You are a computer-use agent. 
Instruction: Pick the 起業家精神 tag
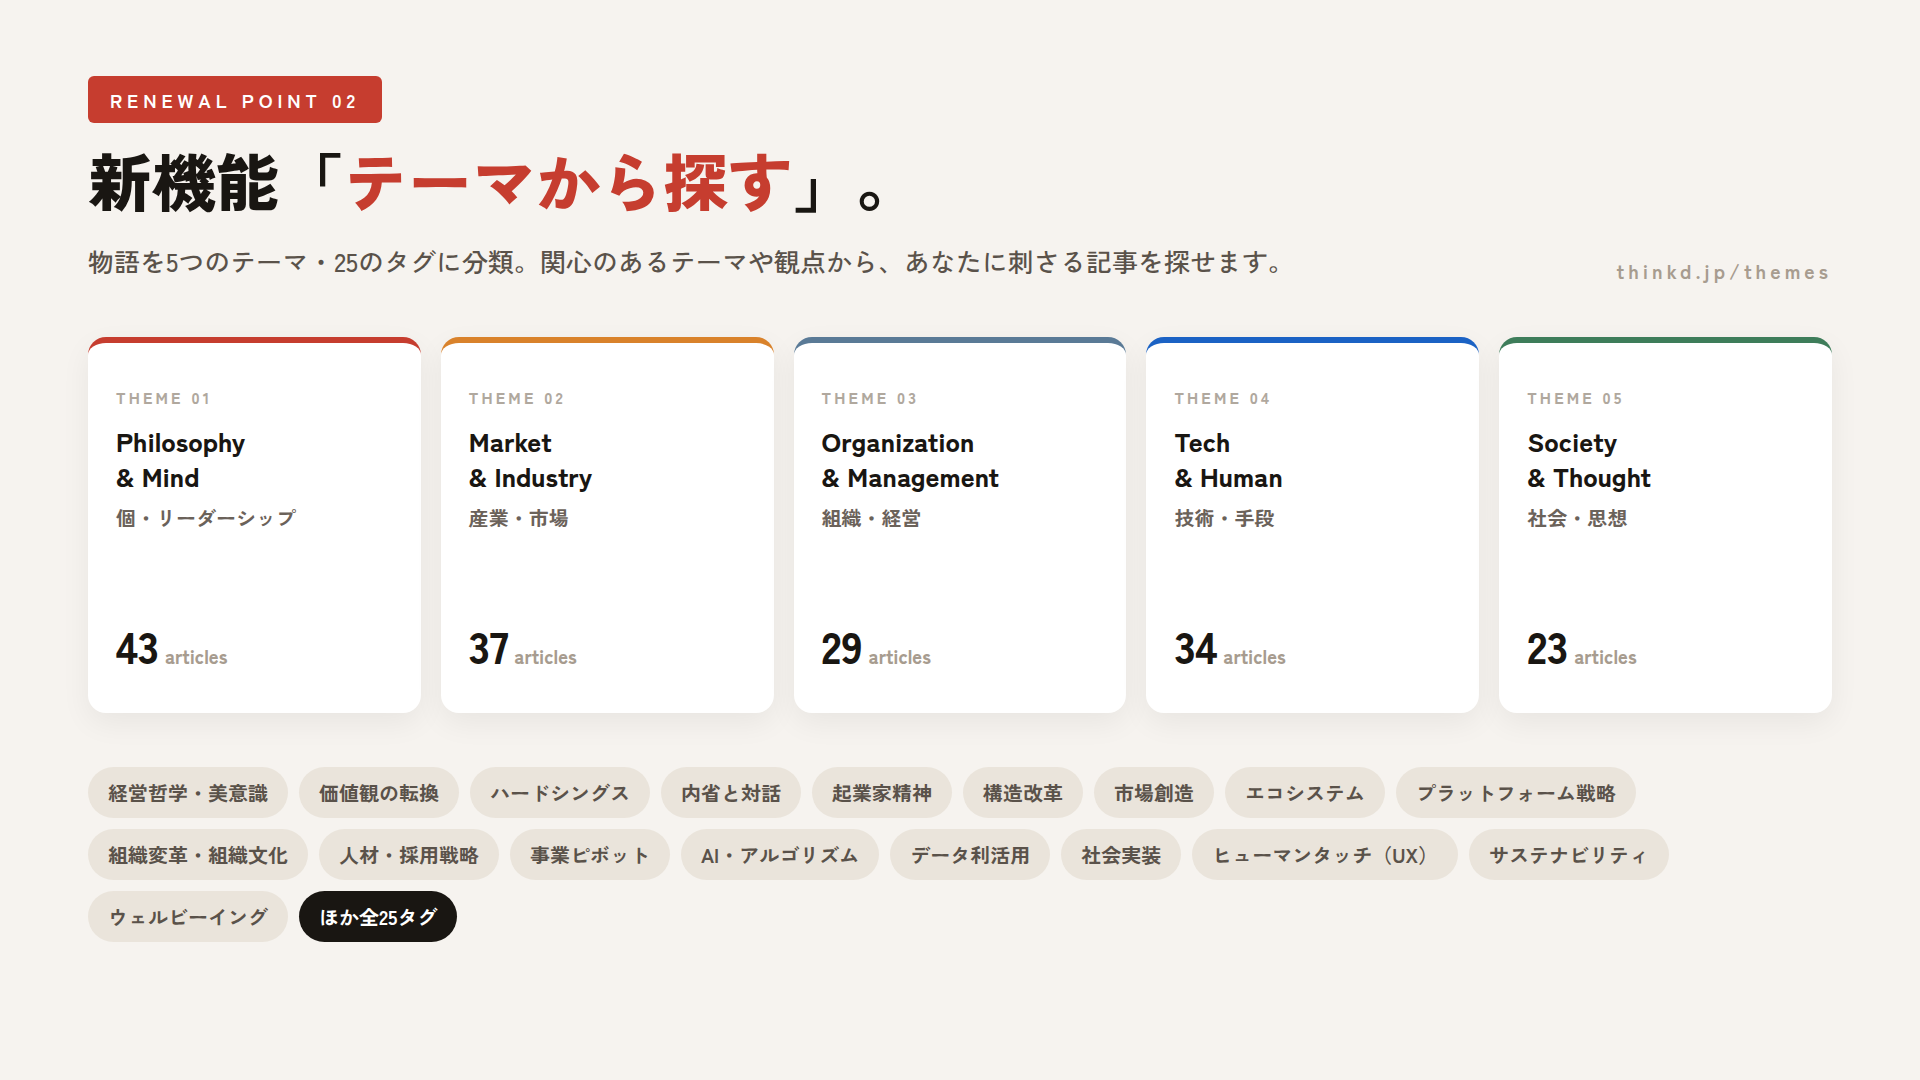(x=882, y=793)
